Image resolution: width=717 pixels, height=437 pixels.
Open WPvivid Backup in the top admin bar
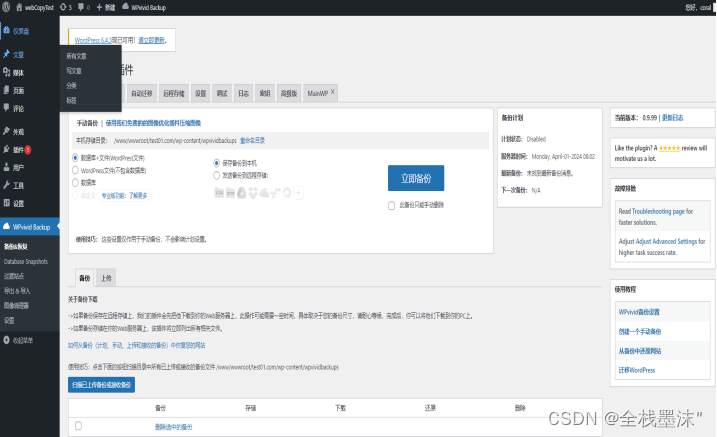144,7
